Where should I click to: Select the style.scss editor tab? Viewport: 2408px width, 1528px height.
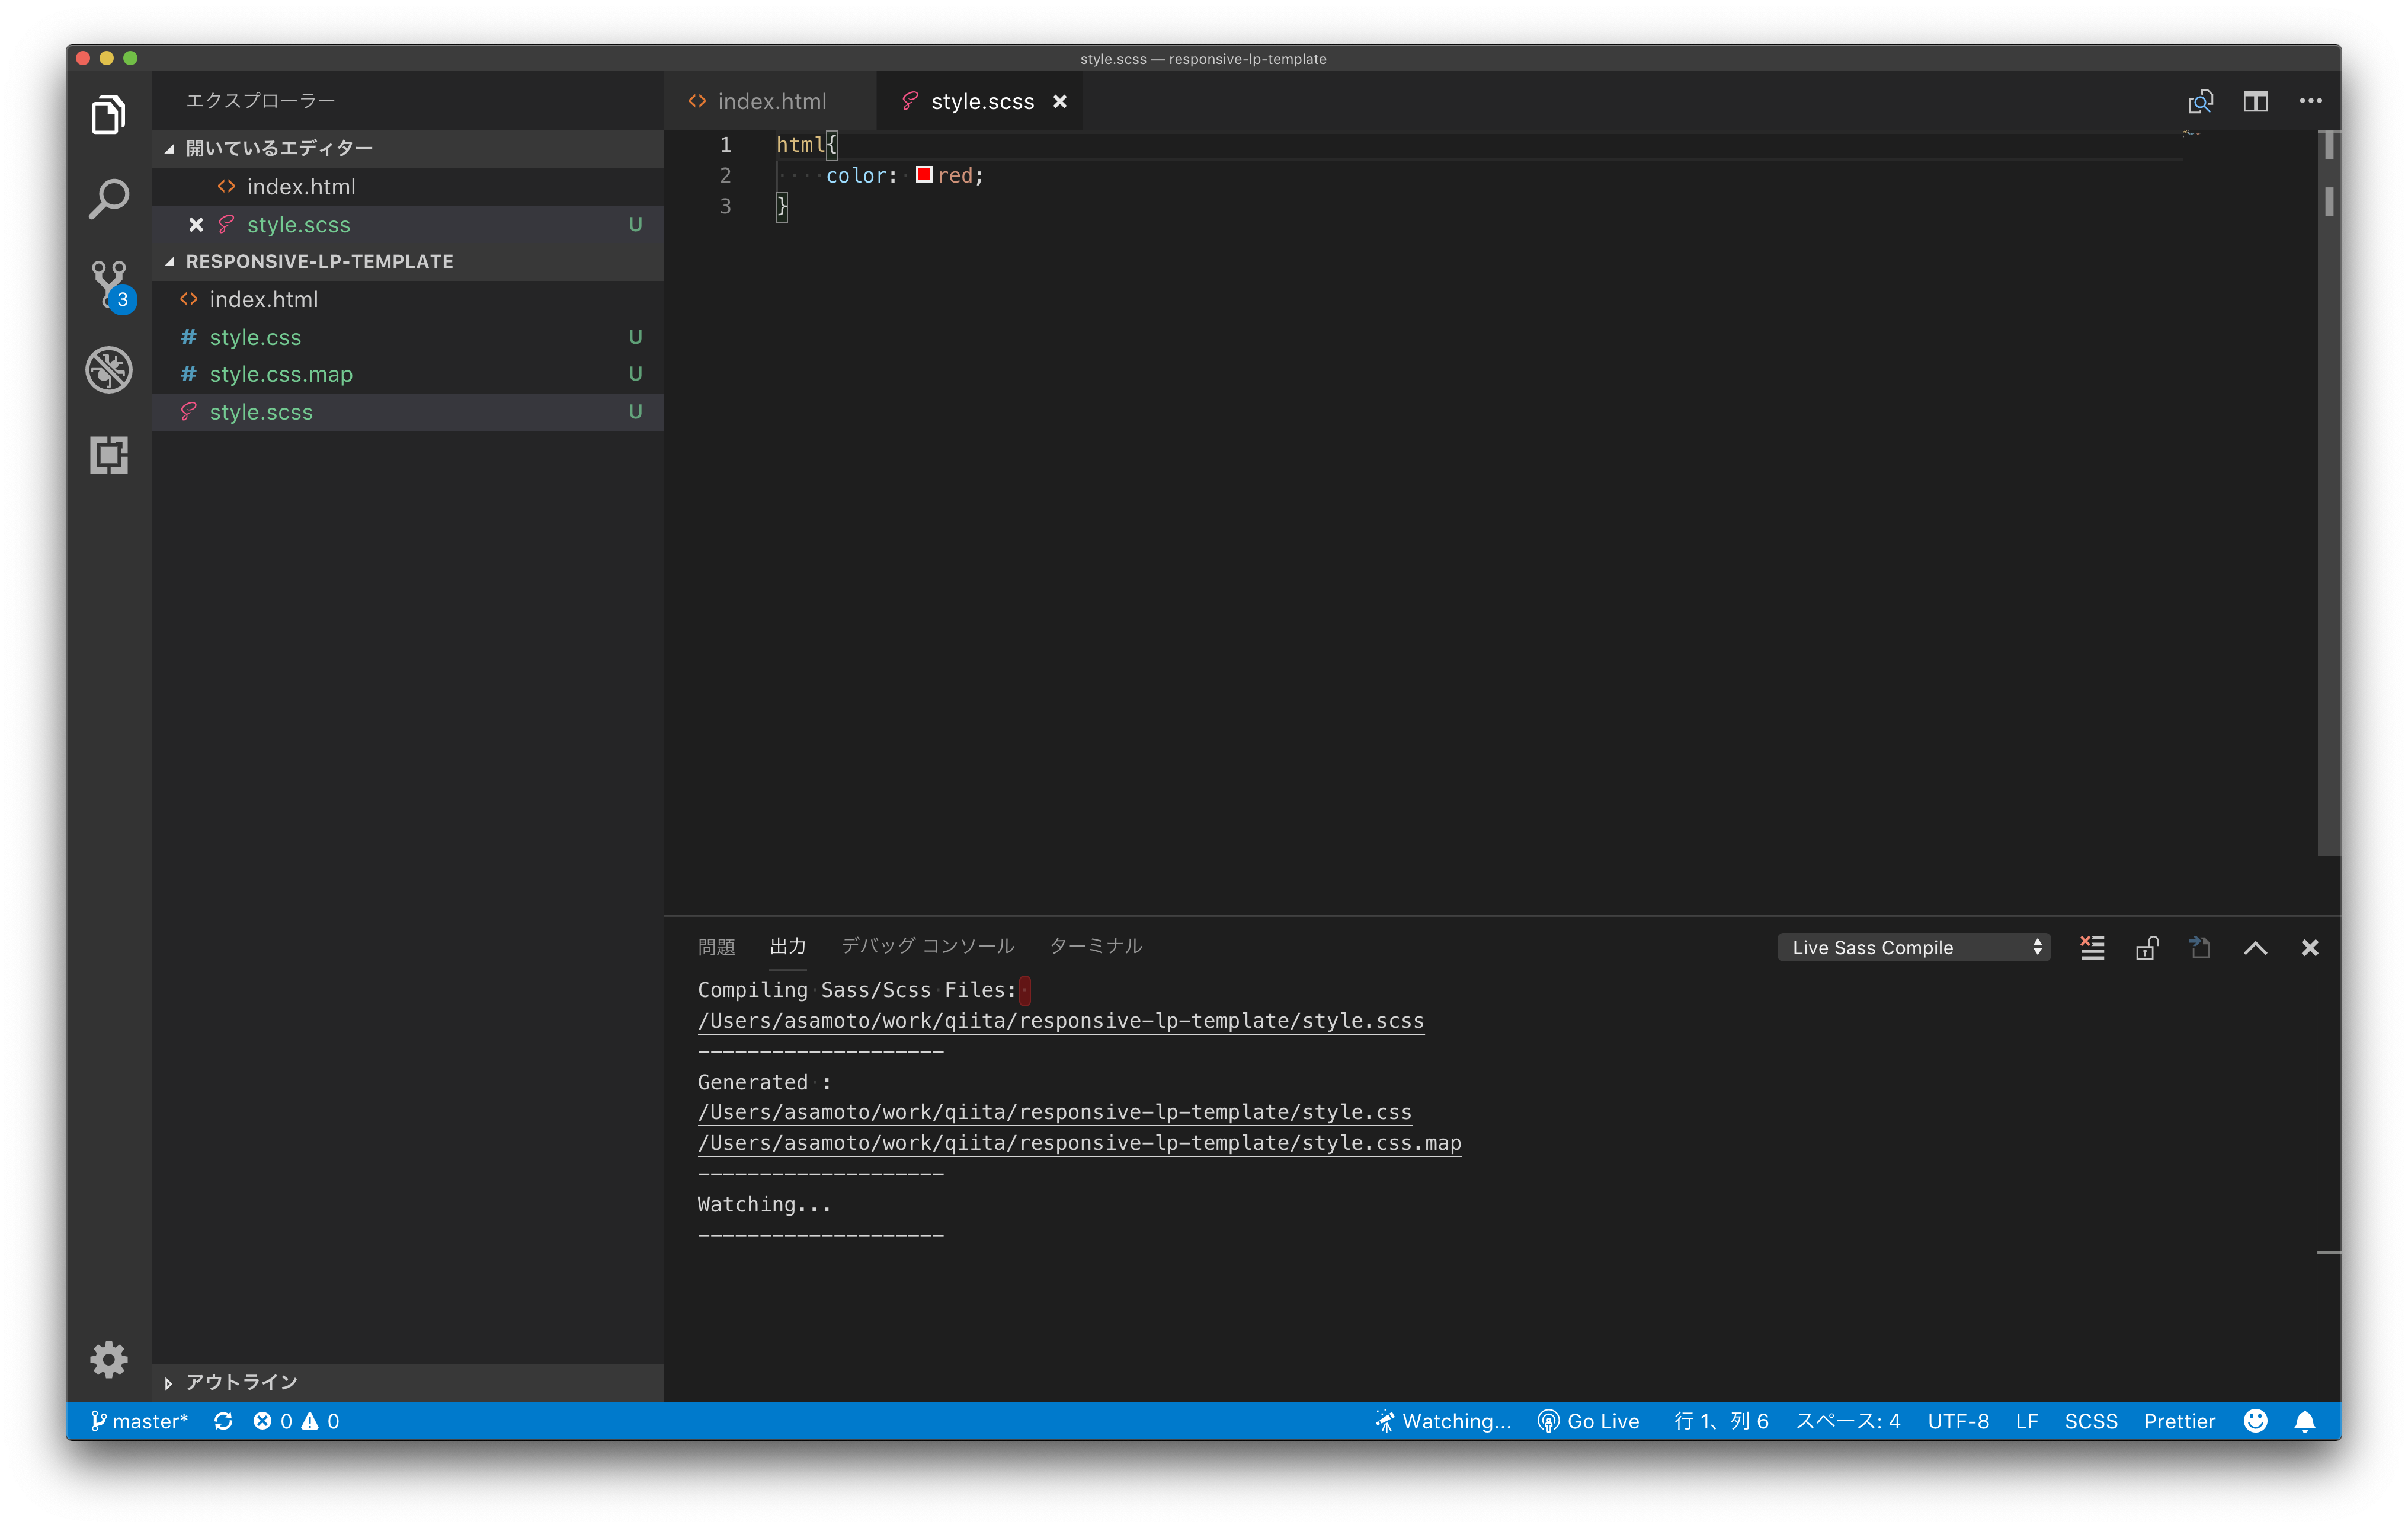[x=980, y=101]
